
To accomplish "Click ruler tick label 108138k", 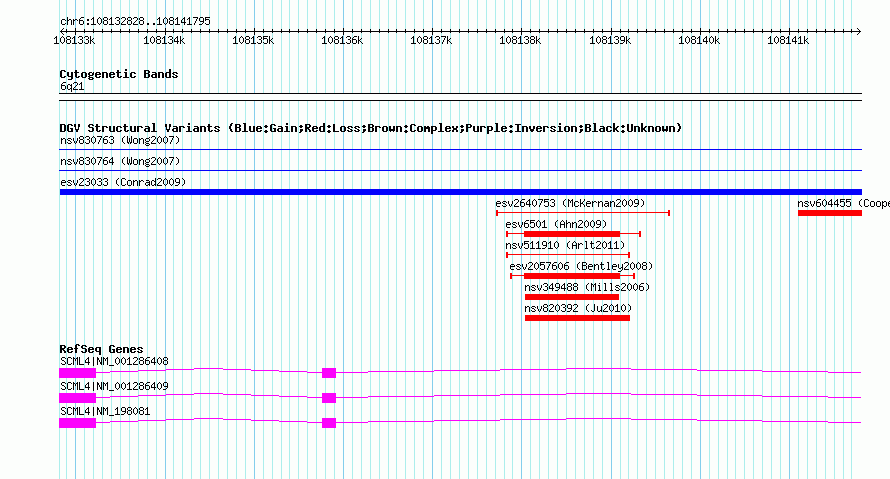I will click(x=520, y=40).
